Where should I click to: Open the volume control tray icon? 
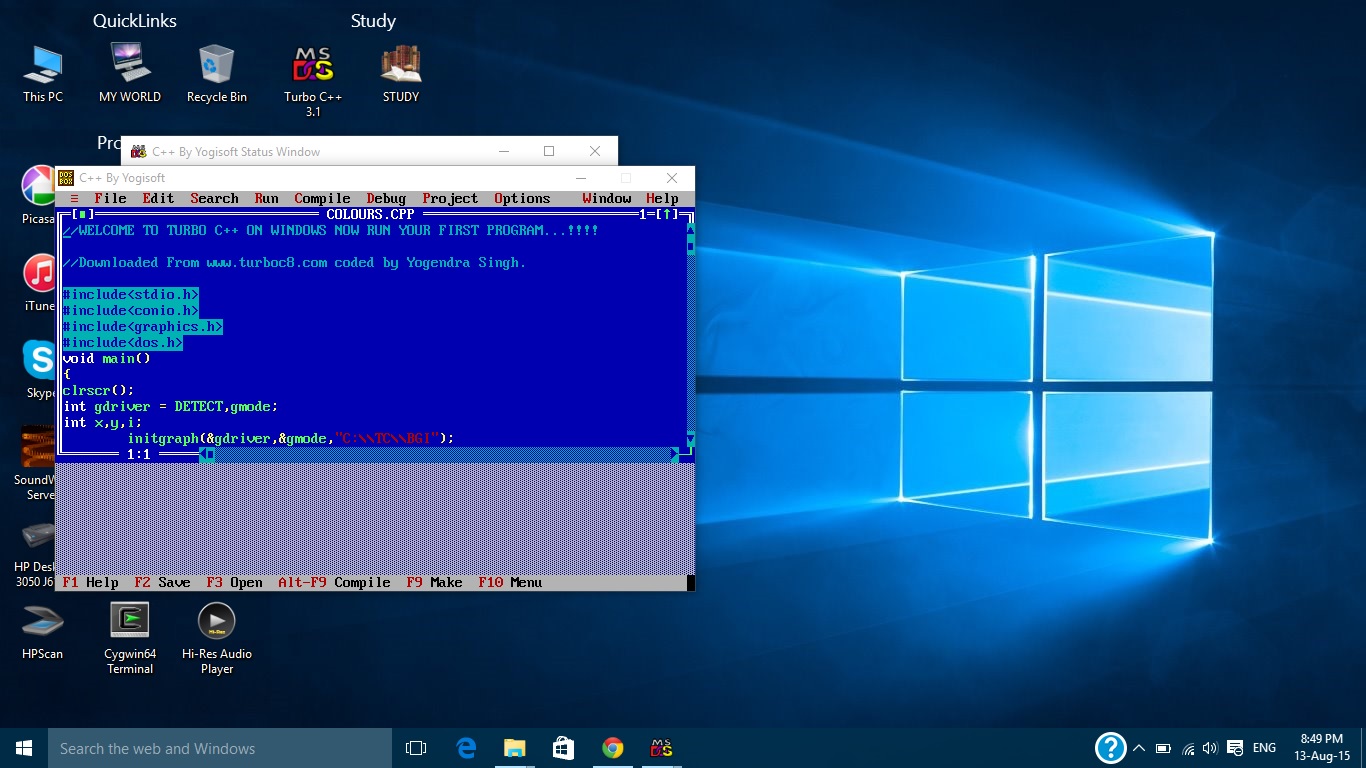pyautogui.click(x=1210, y=748)
